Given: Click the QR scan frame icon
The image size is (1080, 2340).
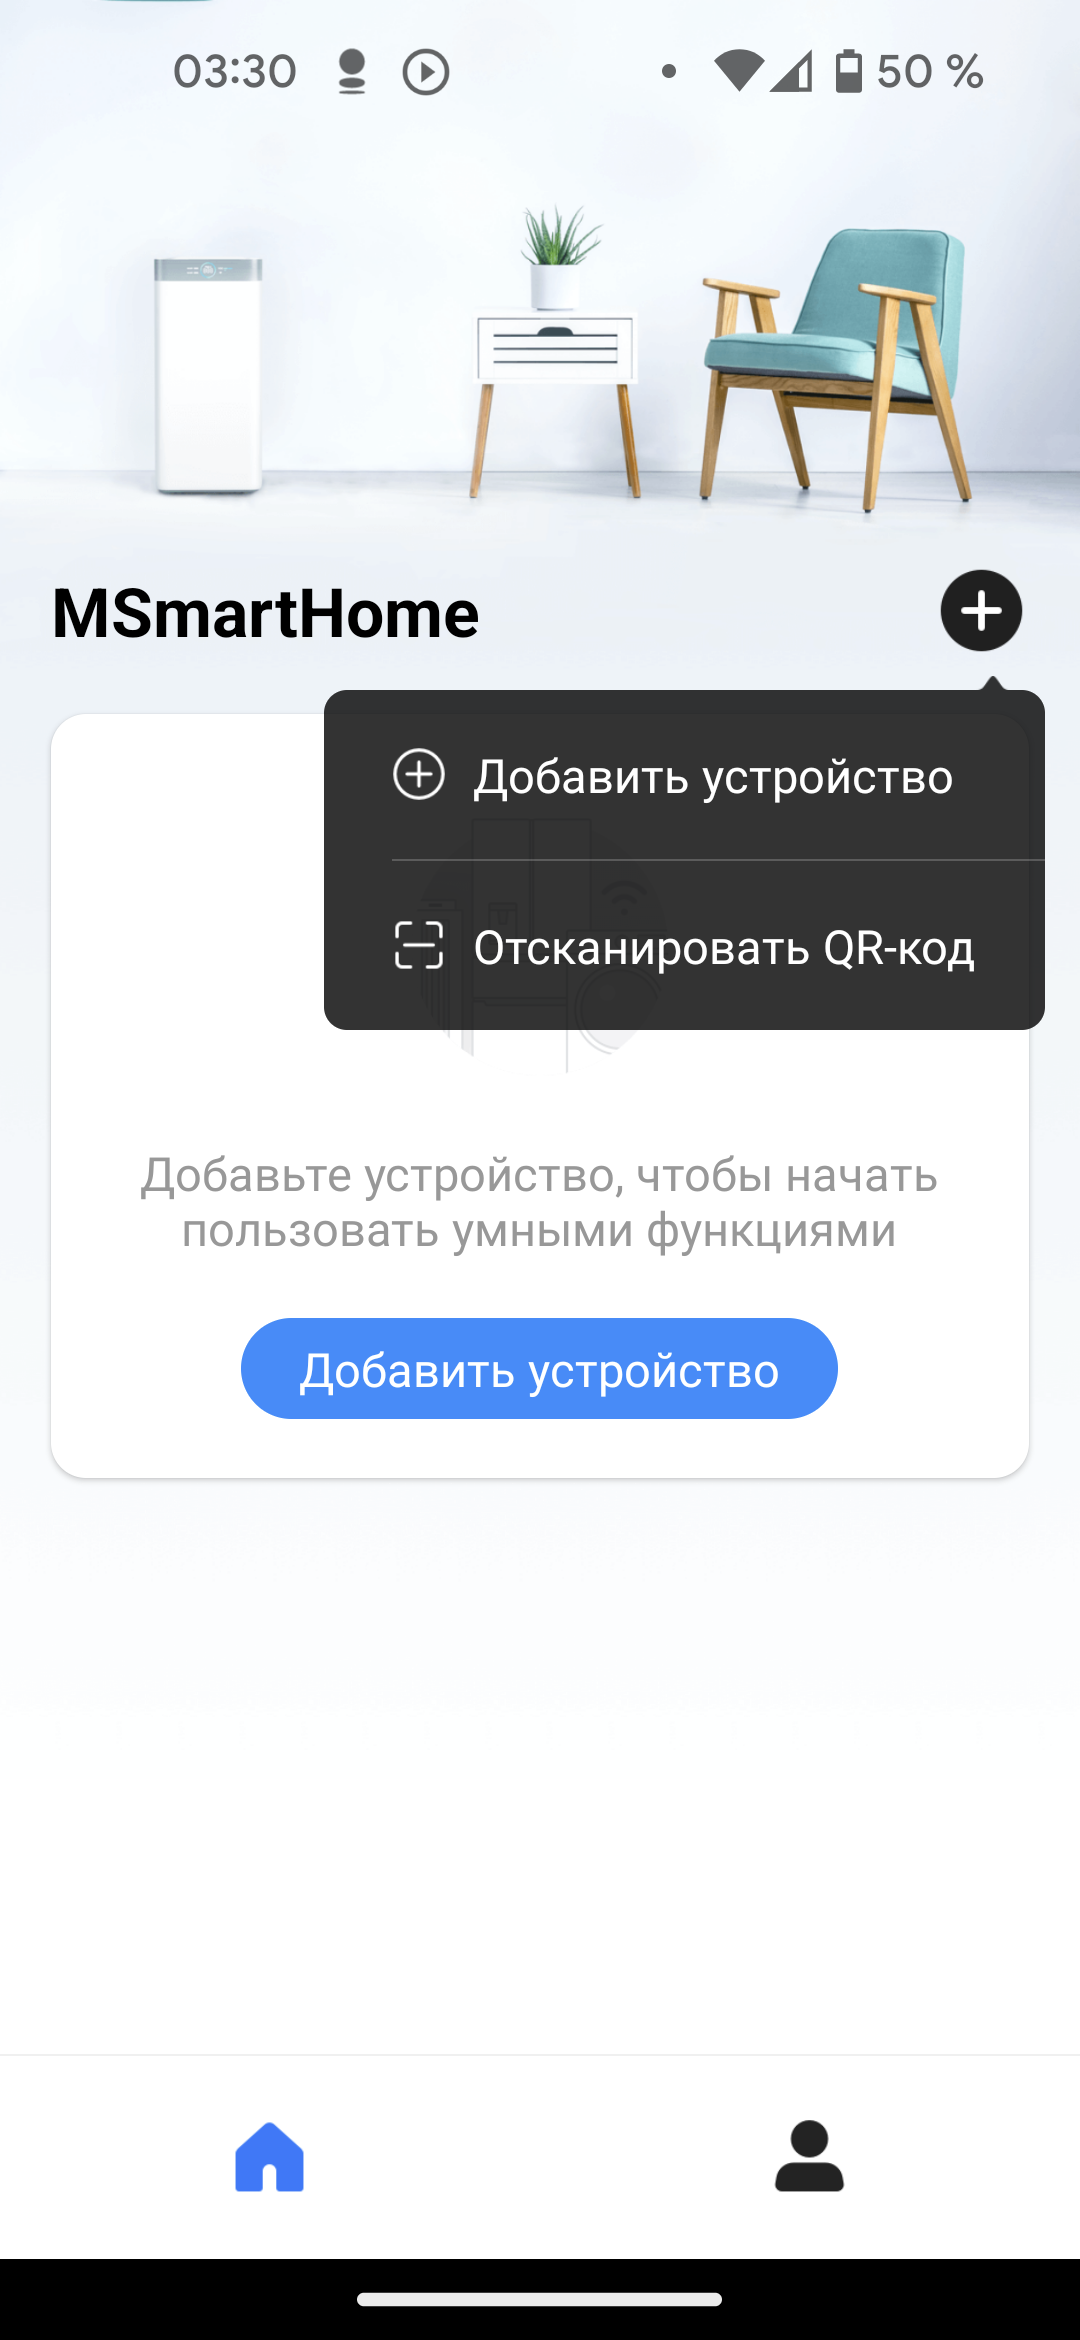Looking at the screenshot, I should coord(419,946).
